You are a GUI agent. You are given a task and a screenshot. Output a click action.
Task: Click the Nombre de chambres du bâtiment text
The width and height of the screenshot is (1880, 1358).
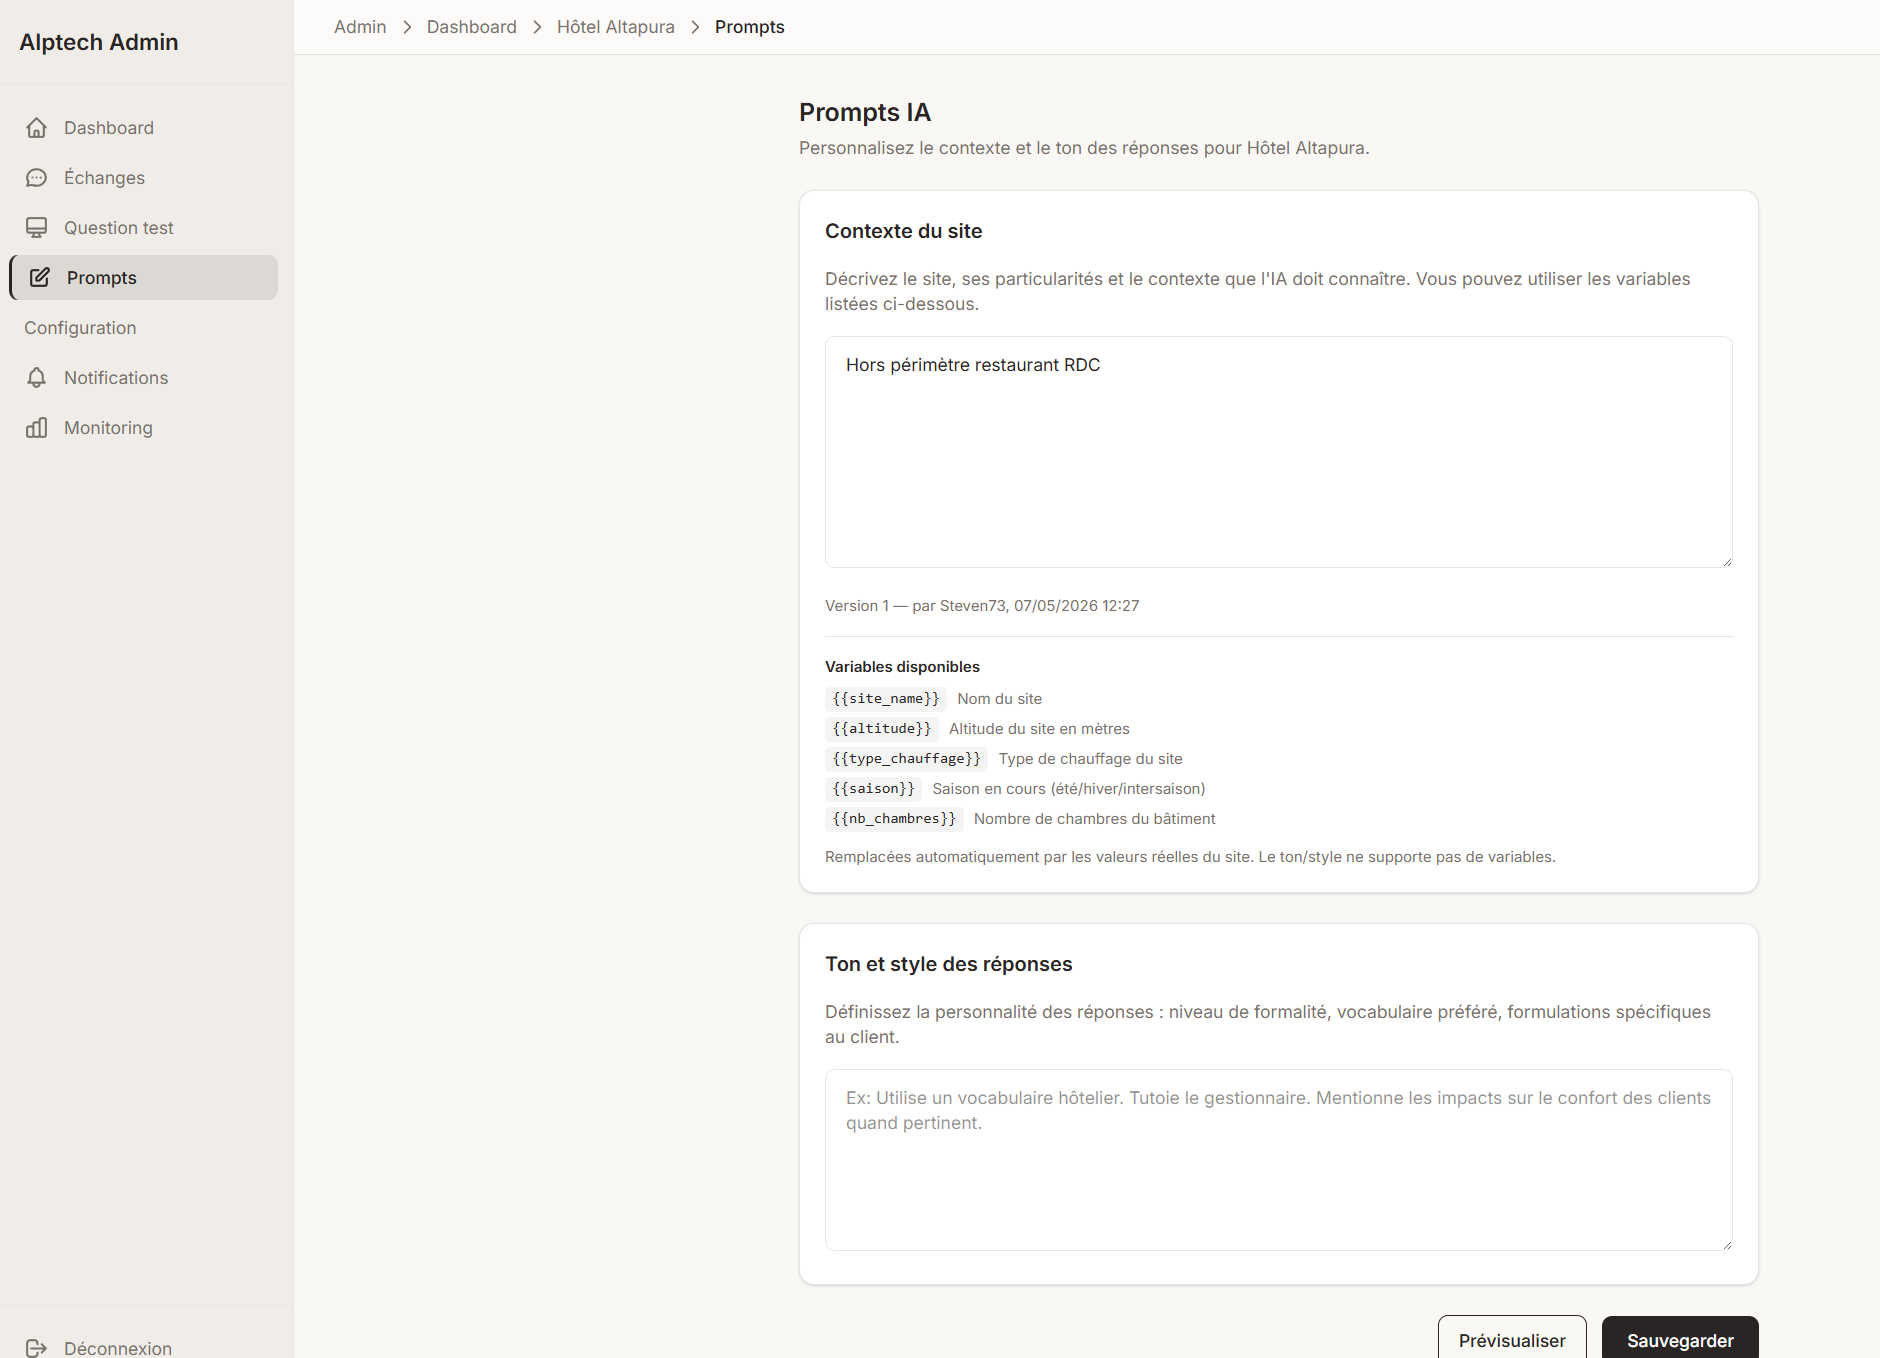1095,819
